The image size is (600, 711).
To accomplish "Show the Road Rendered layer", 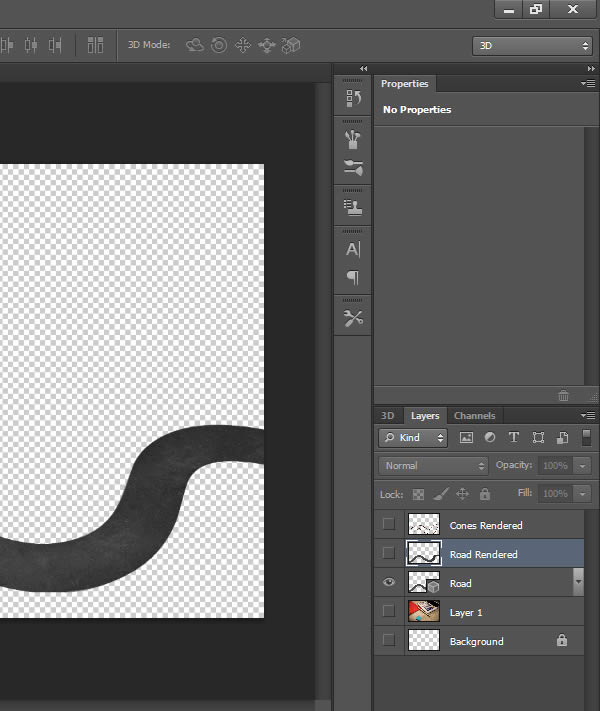I will pyautogui.click(x=389, y=553).
